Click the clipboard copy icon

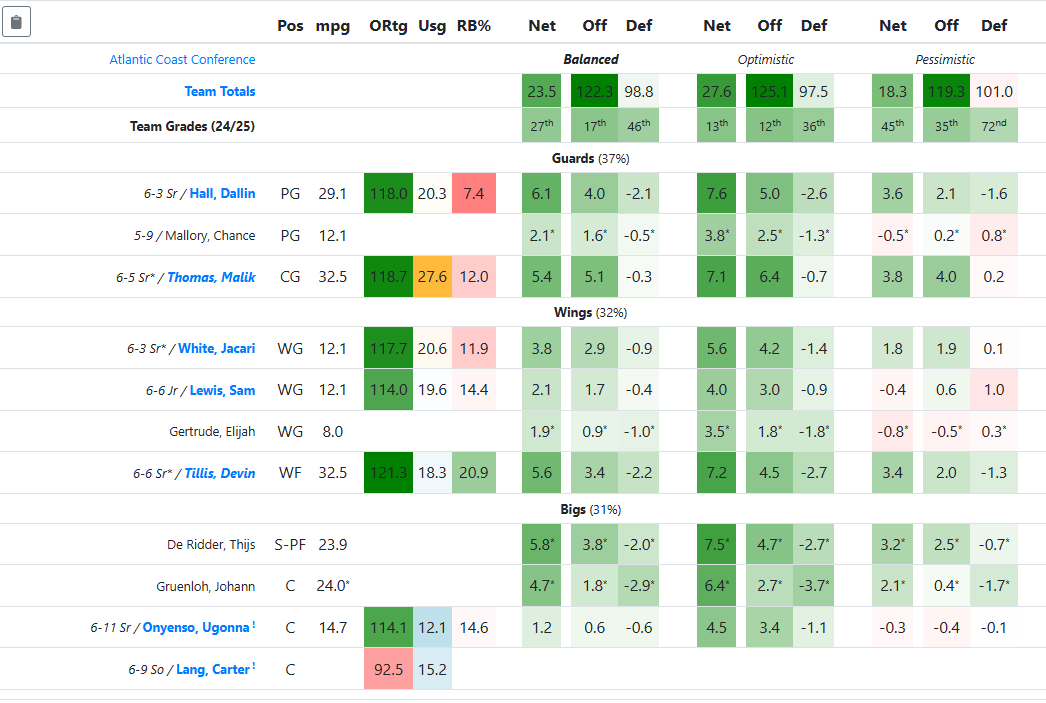(17, 22)
